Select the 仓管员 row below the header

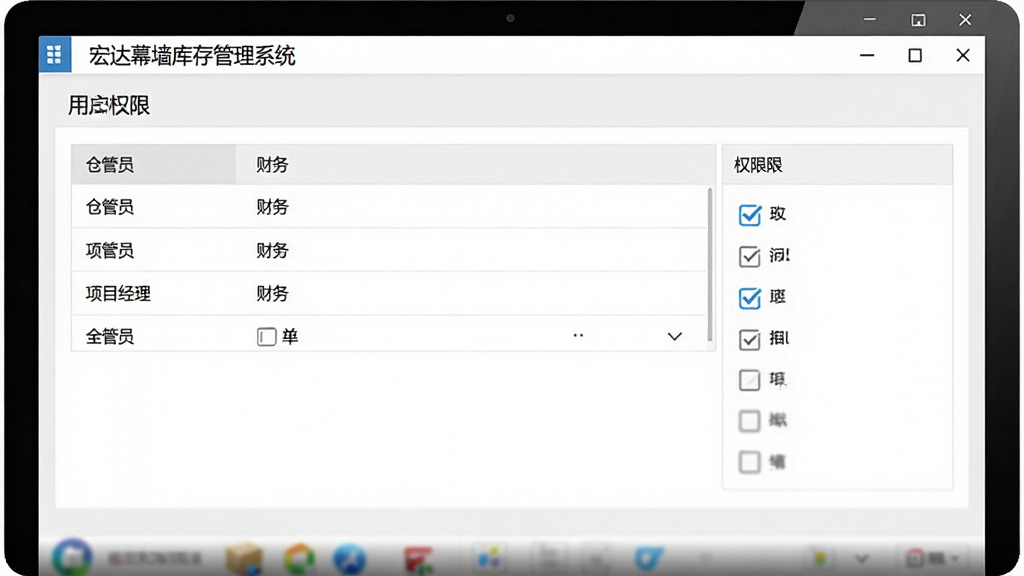pos(389,207)
